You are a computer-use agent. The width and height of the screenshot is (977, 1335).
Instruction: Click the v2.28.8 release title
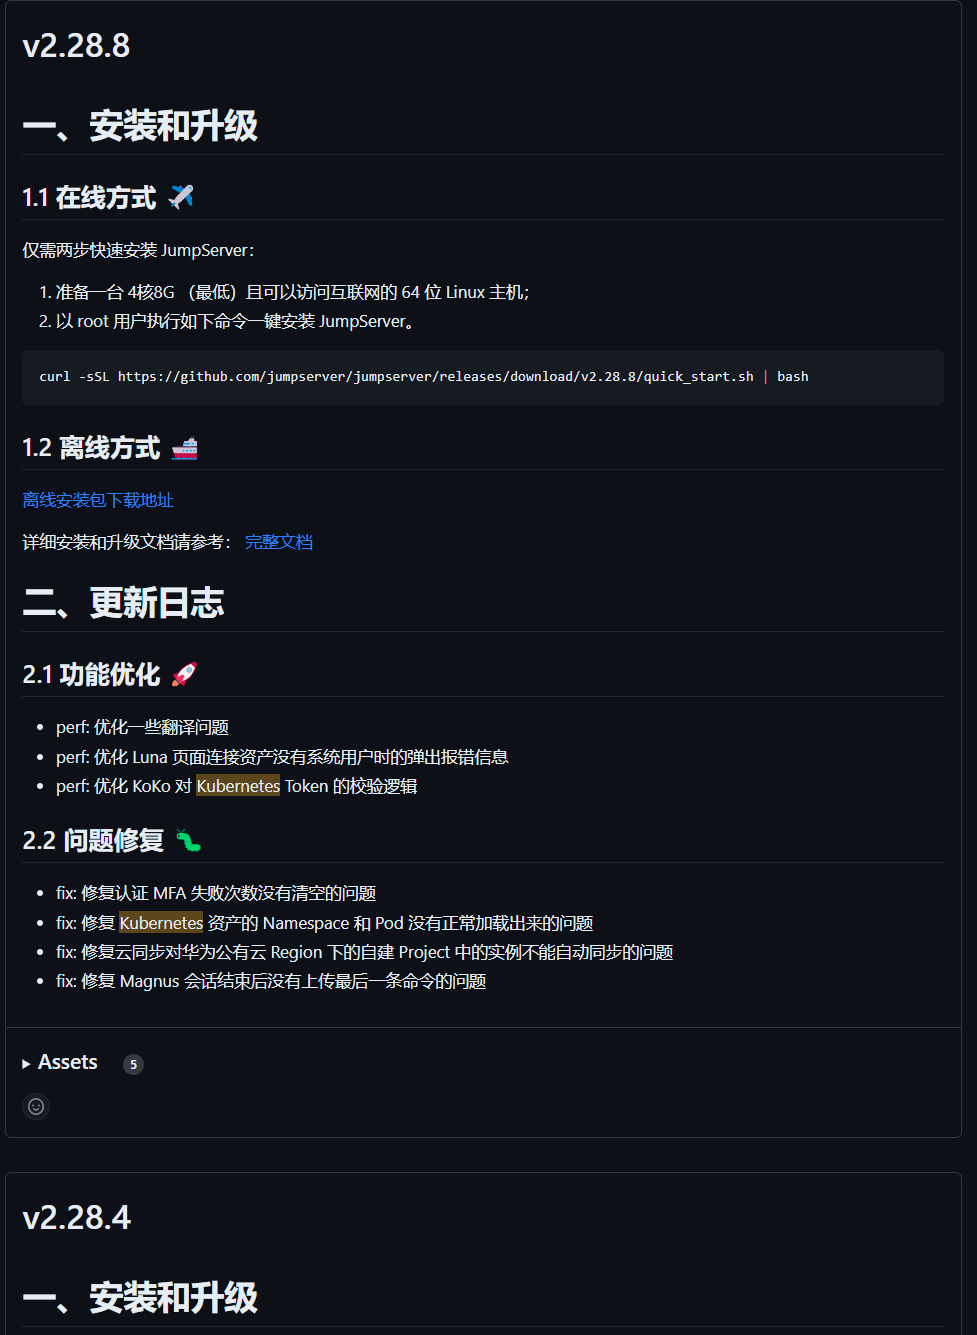[x=76, y=46]
